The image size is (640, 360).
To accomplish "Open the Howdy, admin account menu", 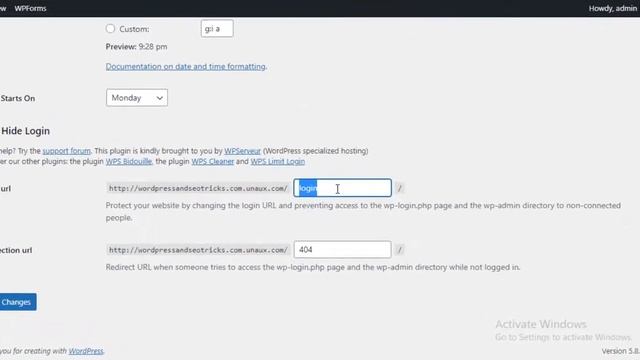I will pos(613,8).
